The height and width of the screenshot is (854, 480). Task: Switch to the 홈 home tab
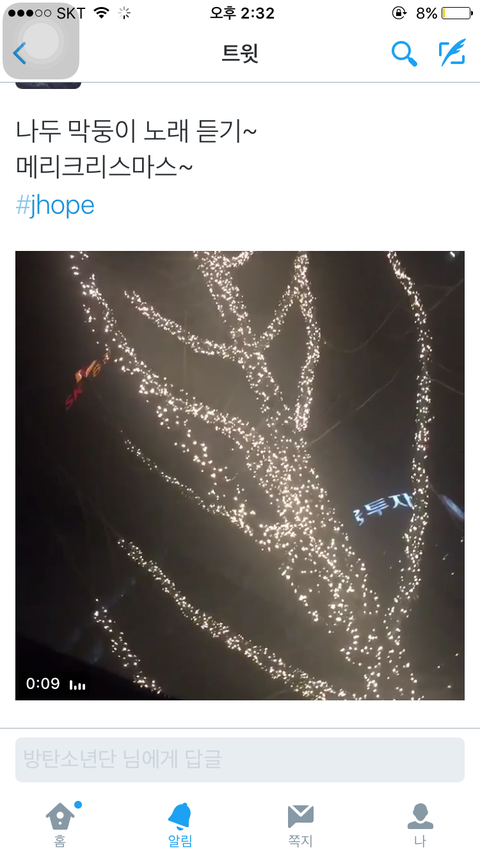point(60,825)
